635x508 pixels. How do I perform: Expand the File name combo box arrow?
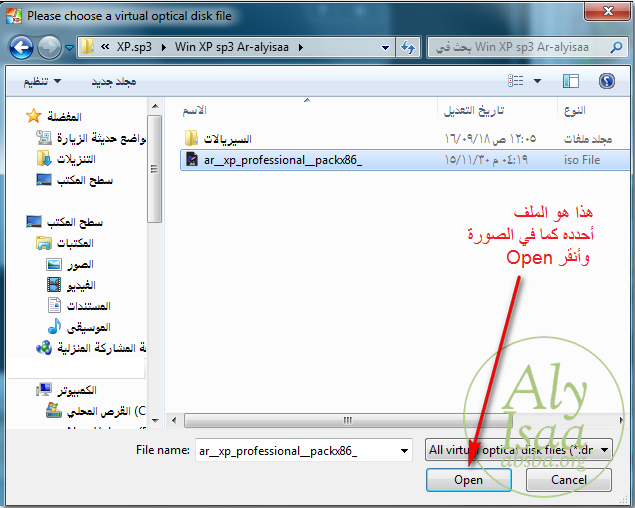[402, 451]
